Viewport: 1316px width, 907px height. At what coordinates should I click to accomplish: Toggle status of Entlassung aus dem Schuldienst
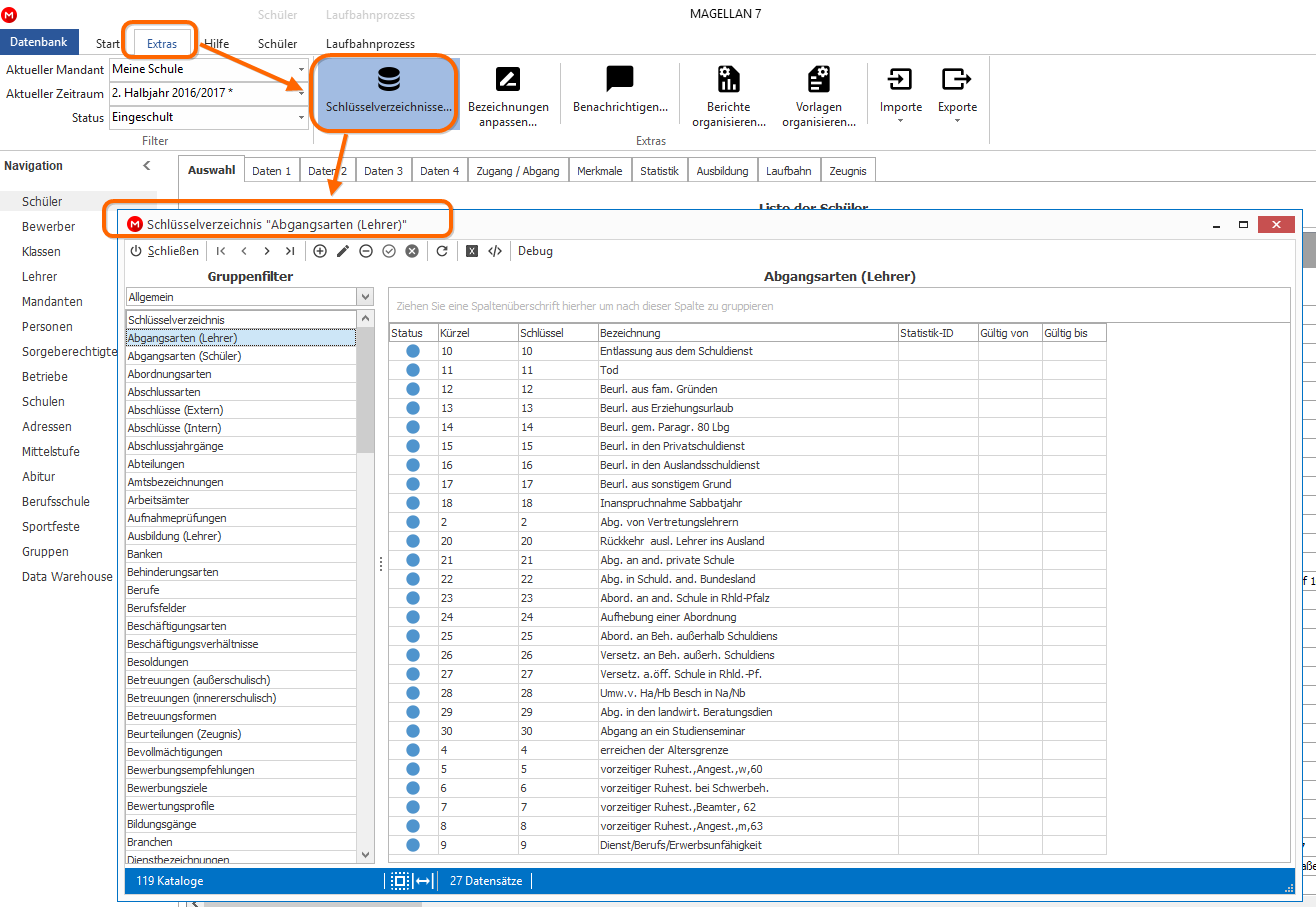pos(412,351)
